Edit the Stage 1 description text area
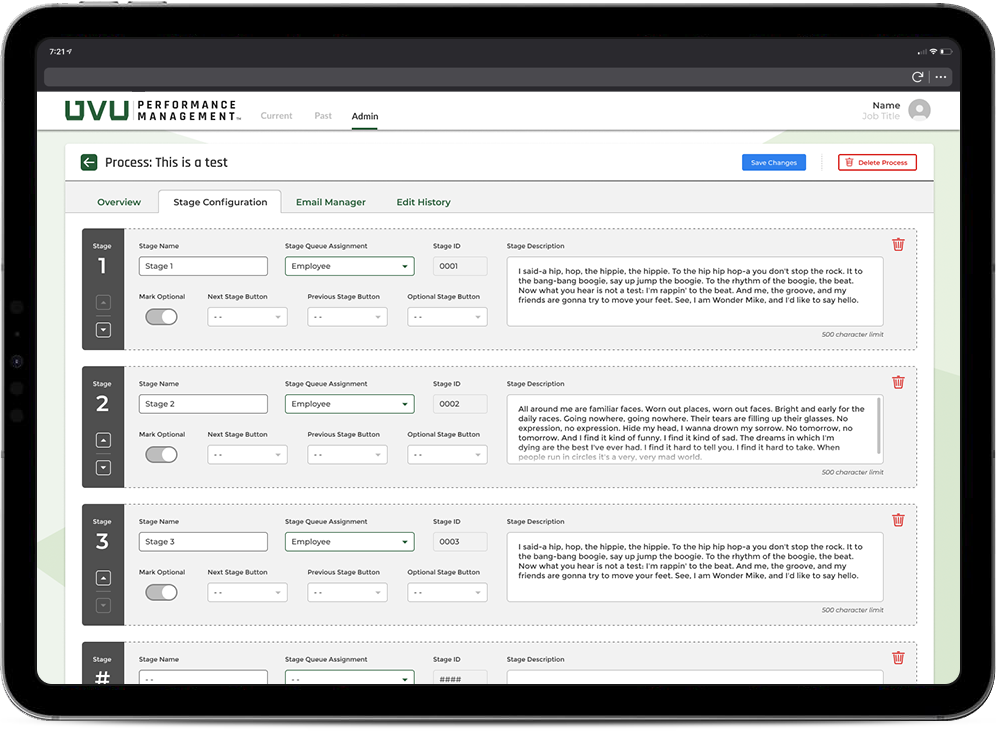996x731 pixels. coord(695,292)
